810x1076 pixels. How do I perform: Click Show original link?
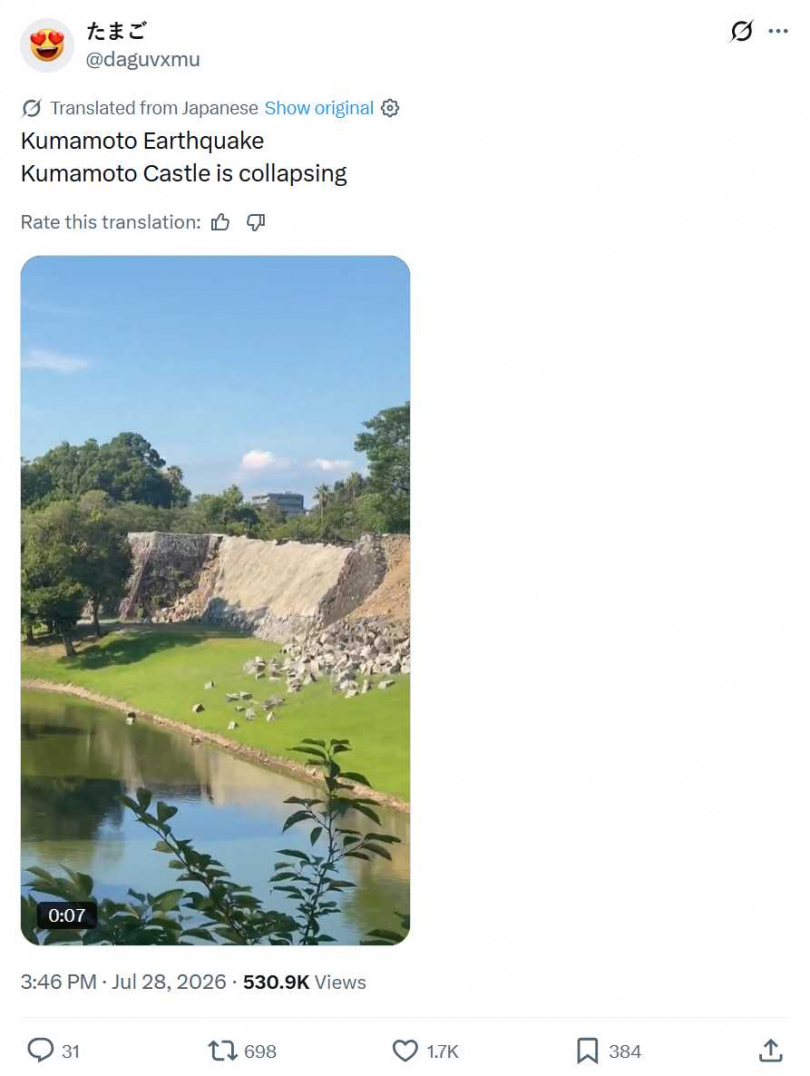click(319, 108)
